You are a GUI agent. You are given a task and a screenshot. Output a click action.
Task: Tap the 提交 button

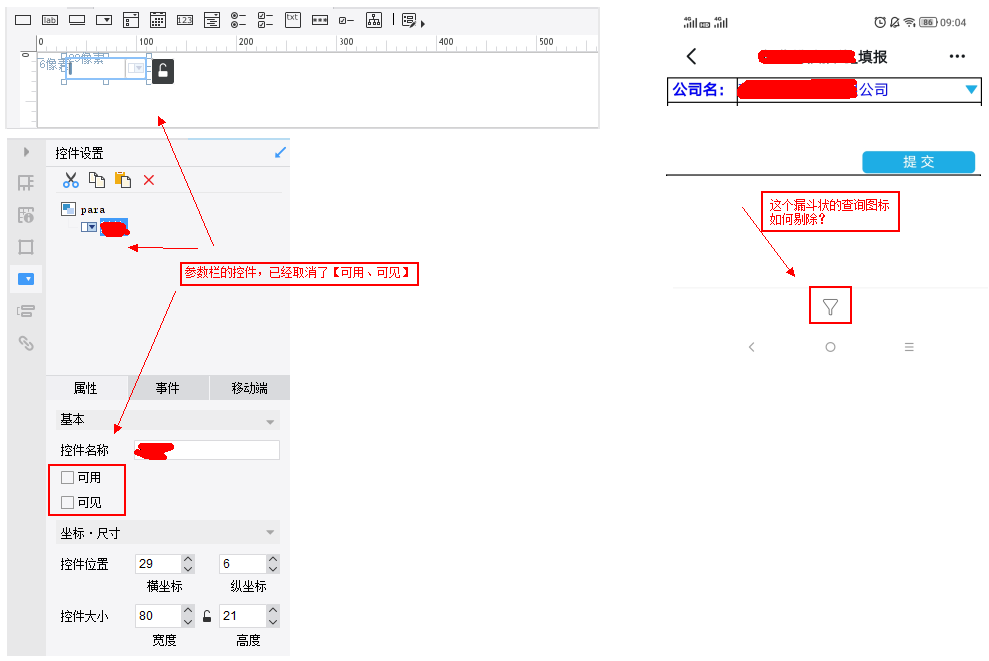918,161
